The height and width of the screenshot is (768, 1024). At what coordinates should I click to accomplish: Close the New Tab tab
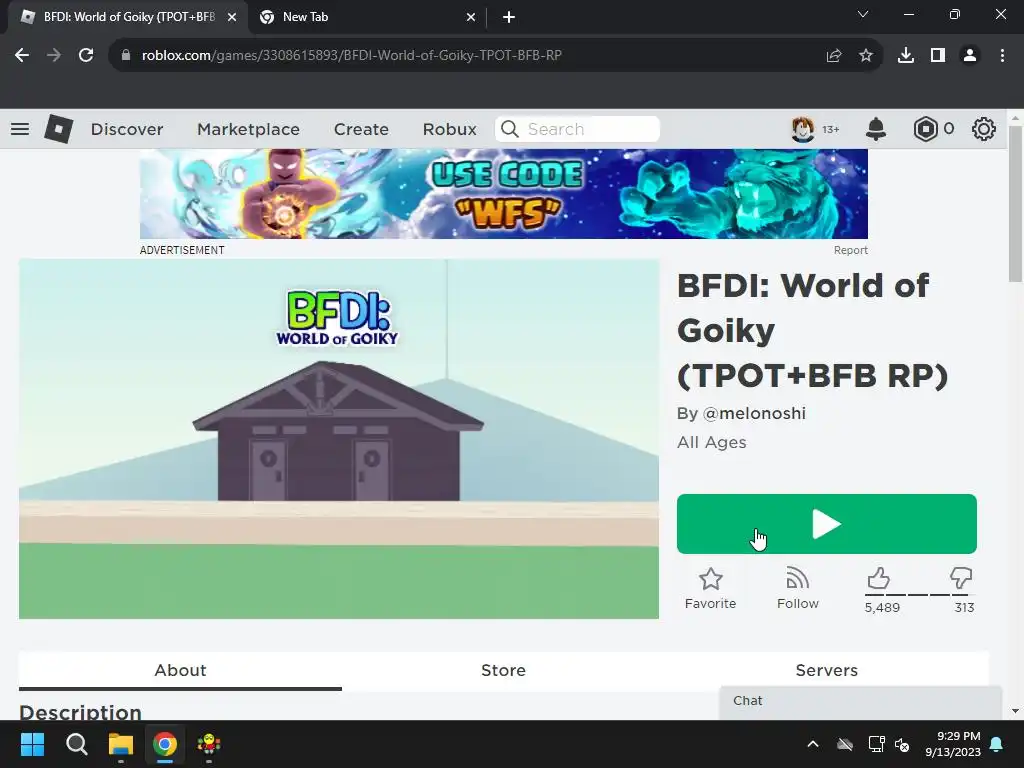click(471, 17)
